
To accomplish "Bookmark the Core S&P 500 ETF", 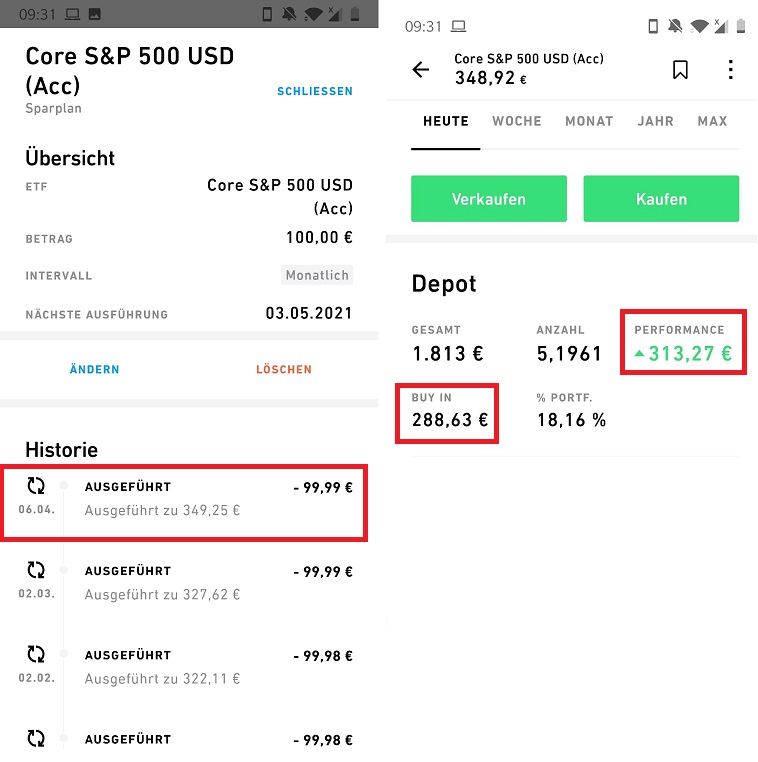I will coord(680,69).
